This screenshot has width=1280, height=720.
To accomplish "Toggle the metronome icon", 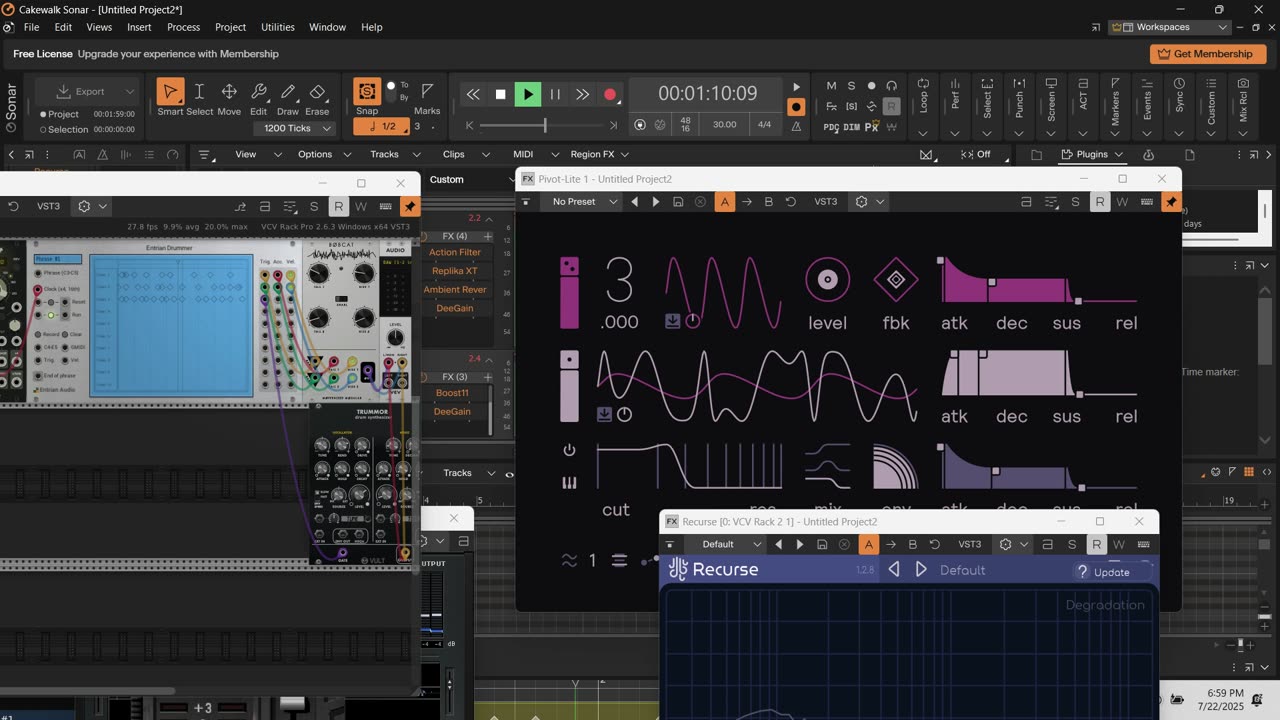I will tap(796, 126).
